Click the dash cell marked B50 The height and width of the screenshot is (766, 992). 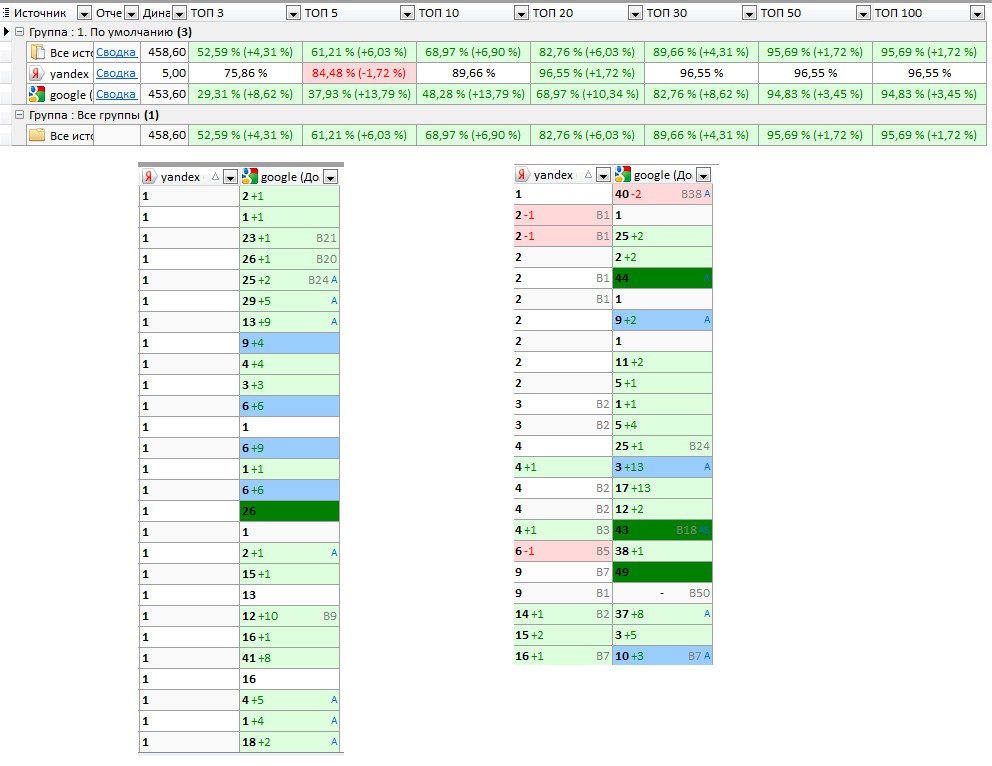662,593
